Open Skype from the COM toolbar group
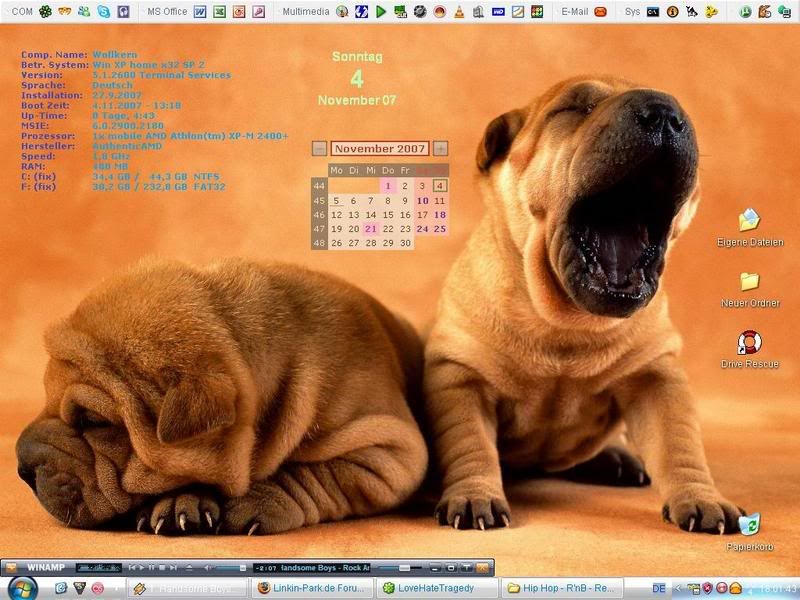The image size is (800, 600). coord(104,12)
